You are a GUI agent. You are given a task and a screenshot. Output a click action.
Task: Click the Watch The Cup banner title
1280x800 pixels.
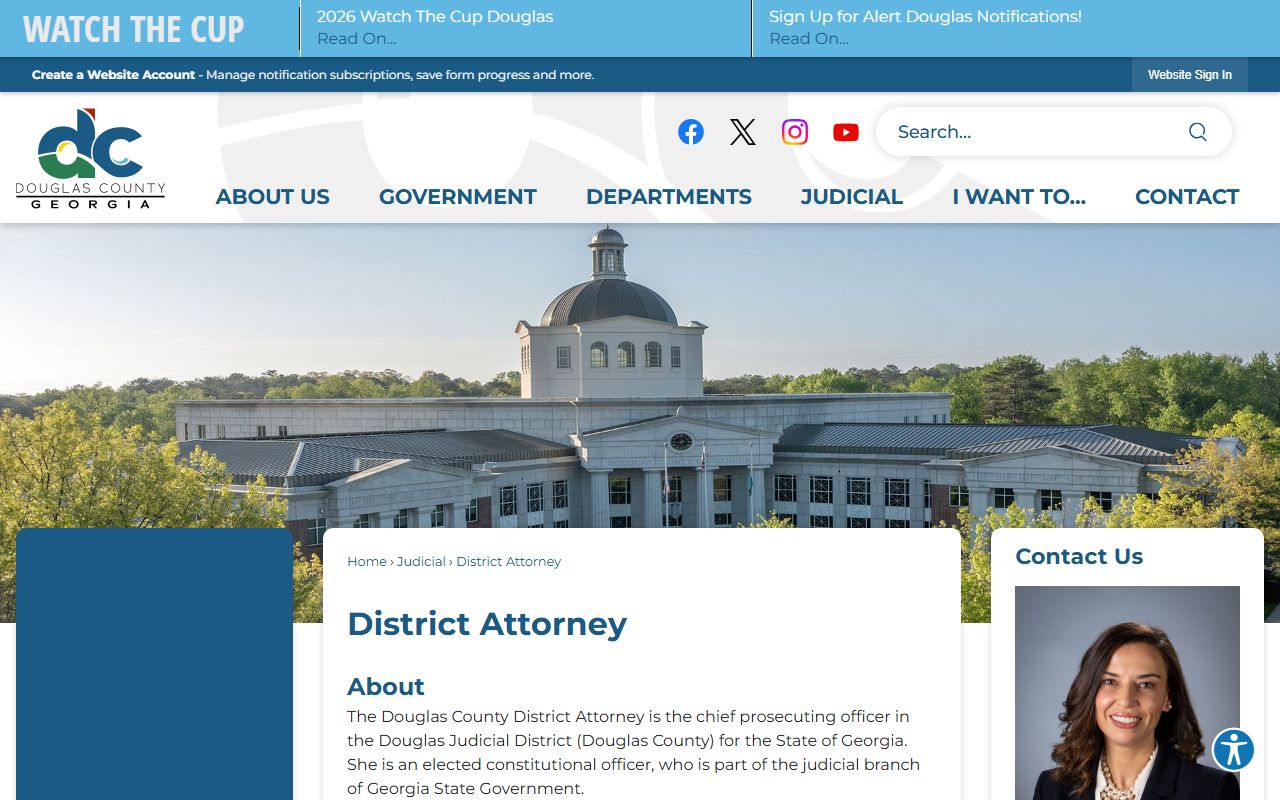pyautogui.click(x=133, y=29)
